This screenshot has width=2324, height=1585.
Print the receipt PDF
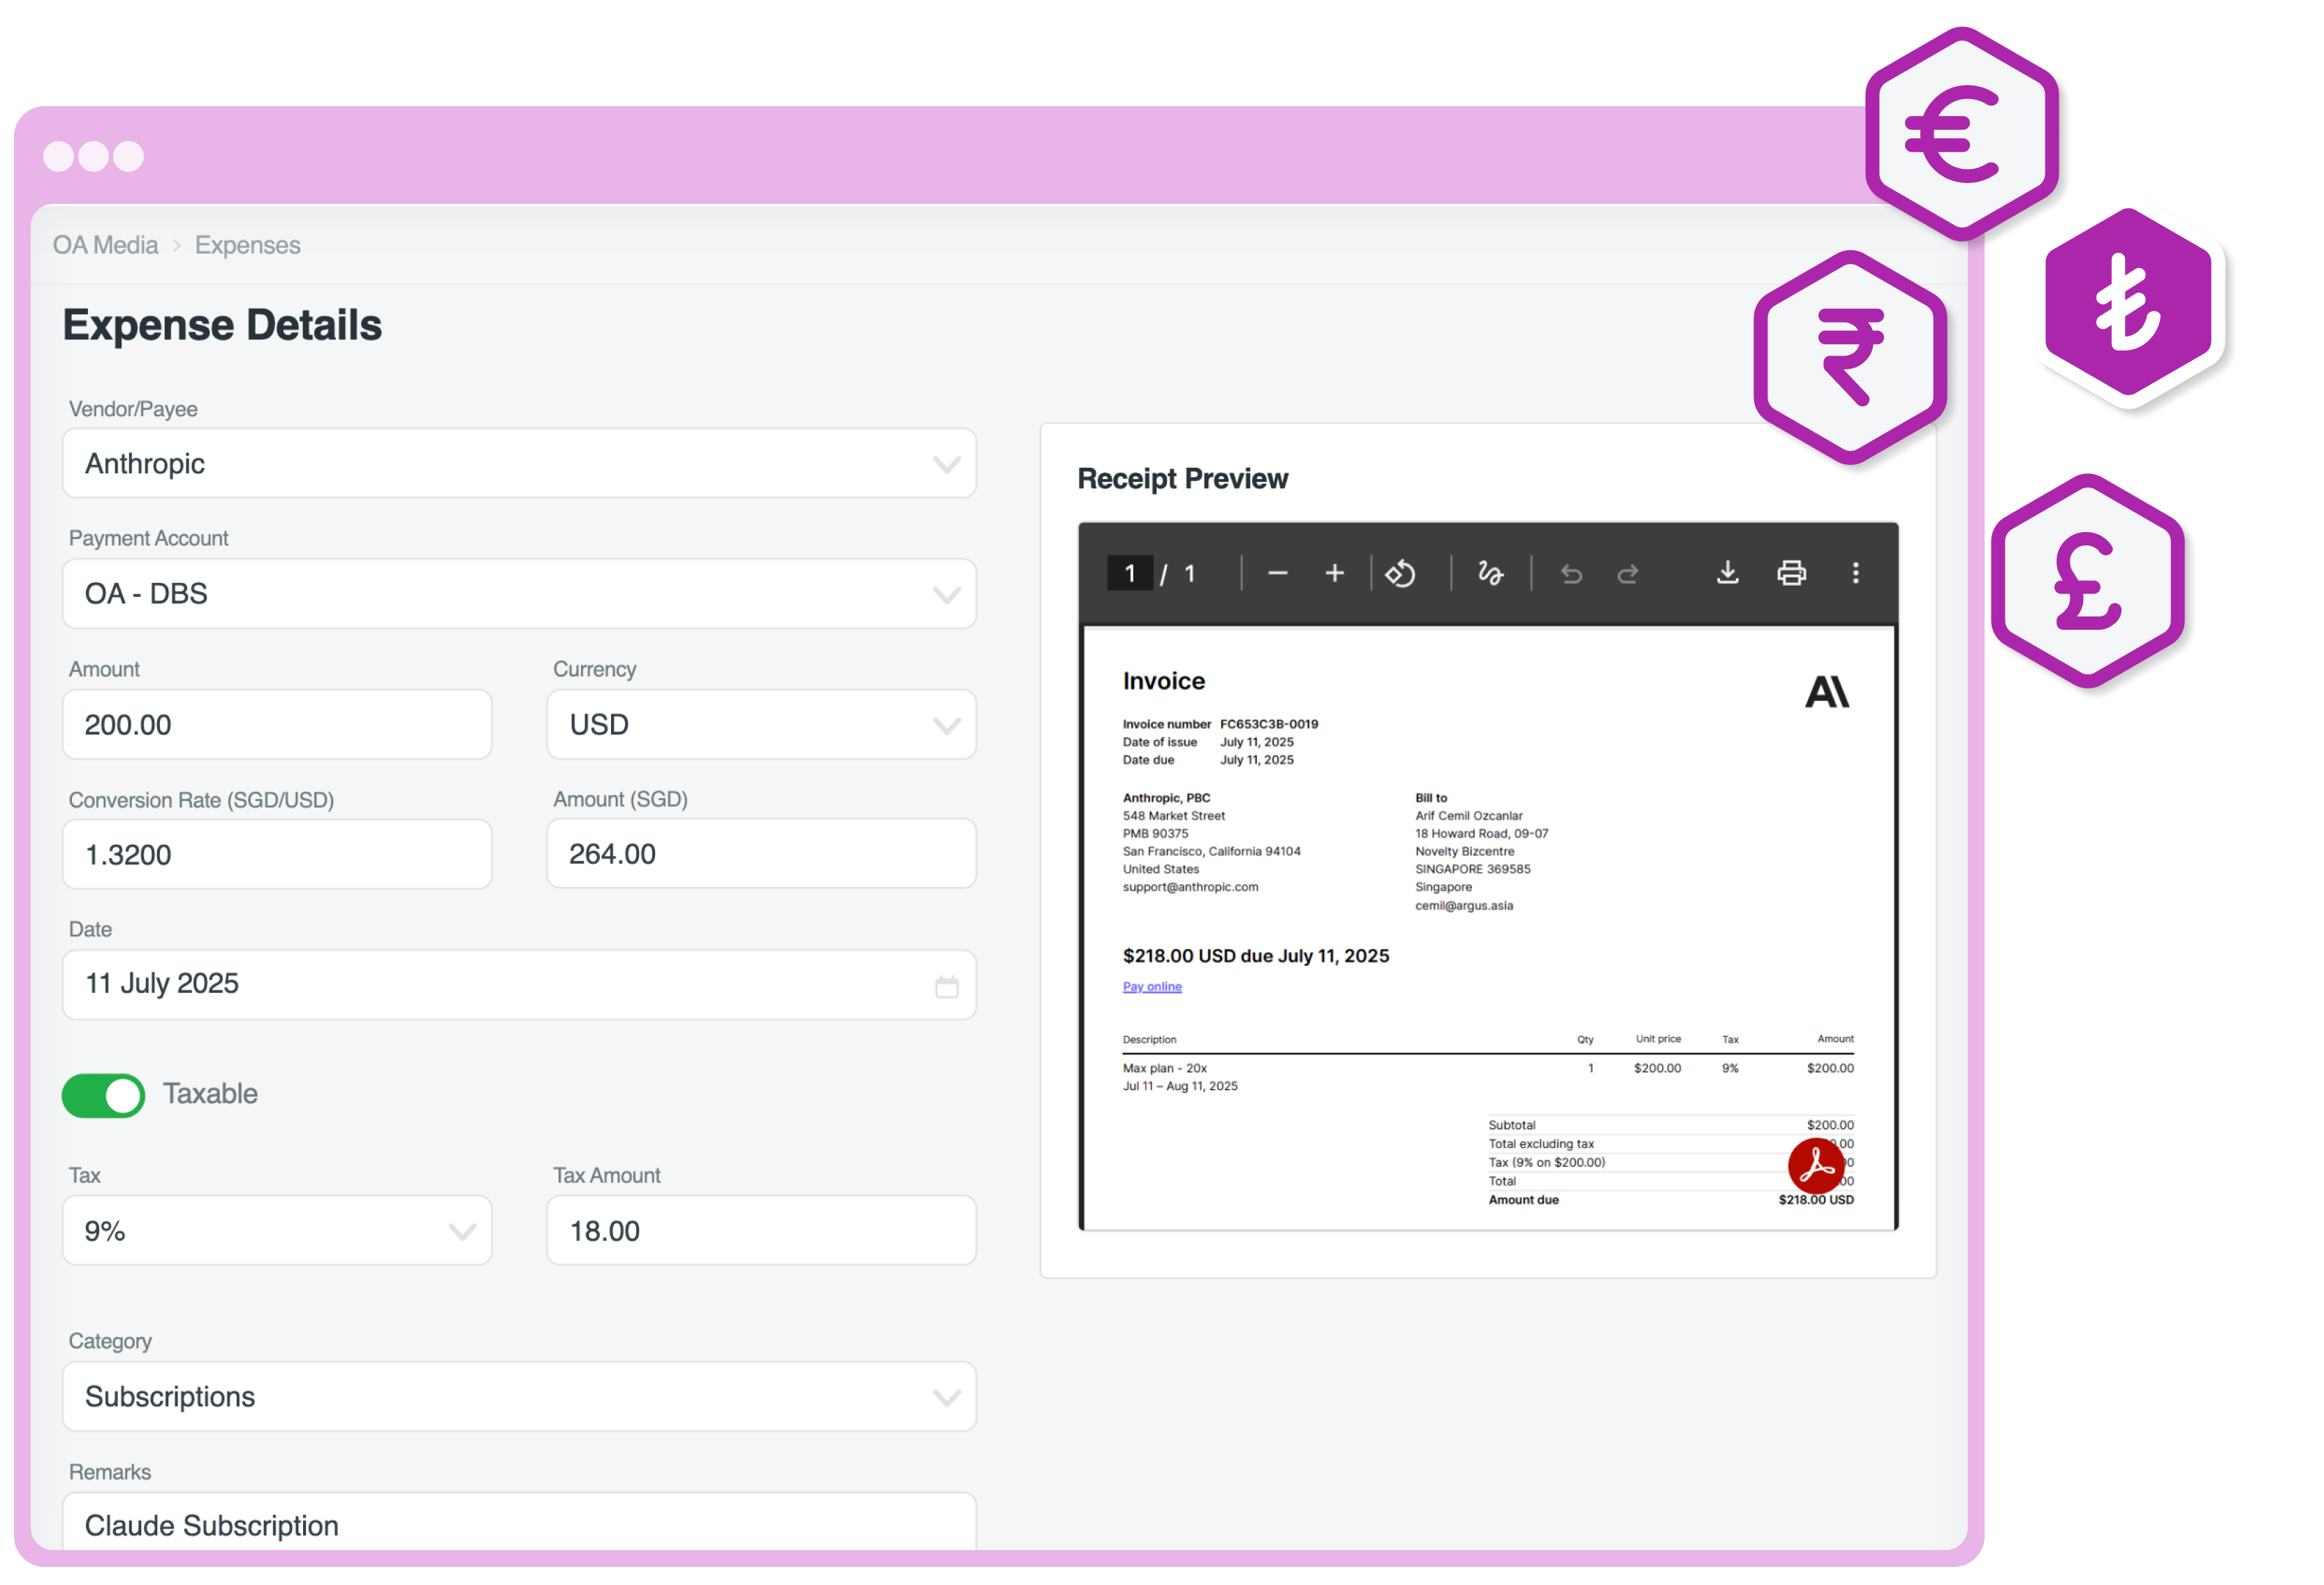(1791, 573)
